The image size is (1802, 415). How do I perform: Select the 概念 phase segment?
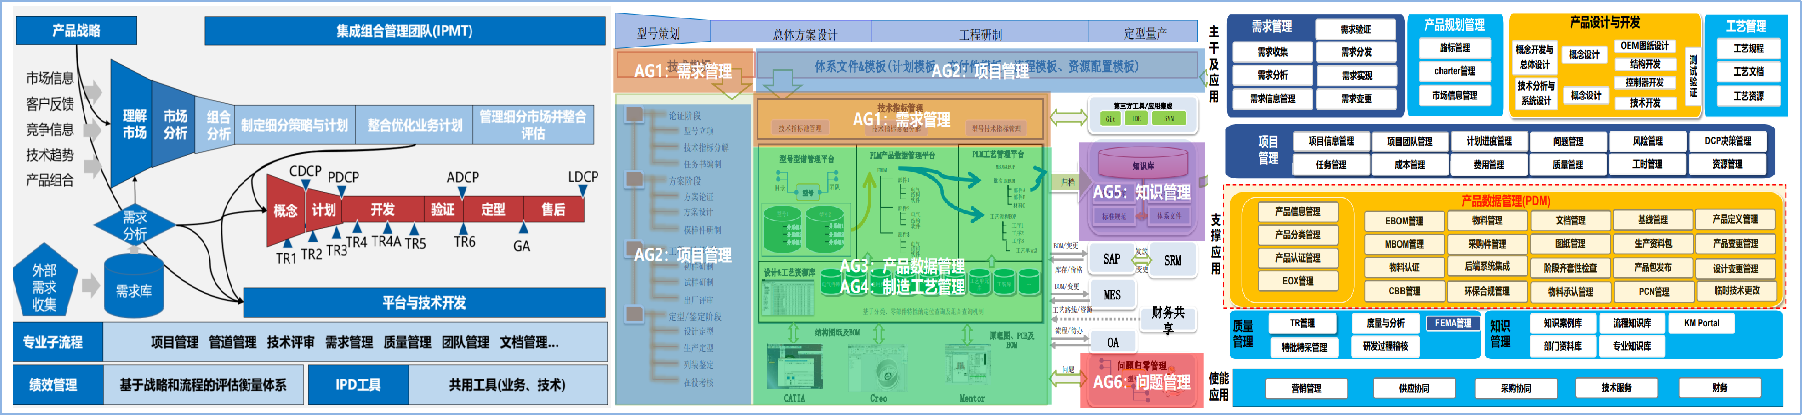286,210
